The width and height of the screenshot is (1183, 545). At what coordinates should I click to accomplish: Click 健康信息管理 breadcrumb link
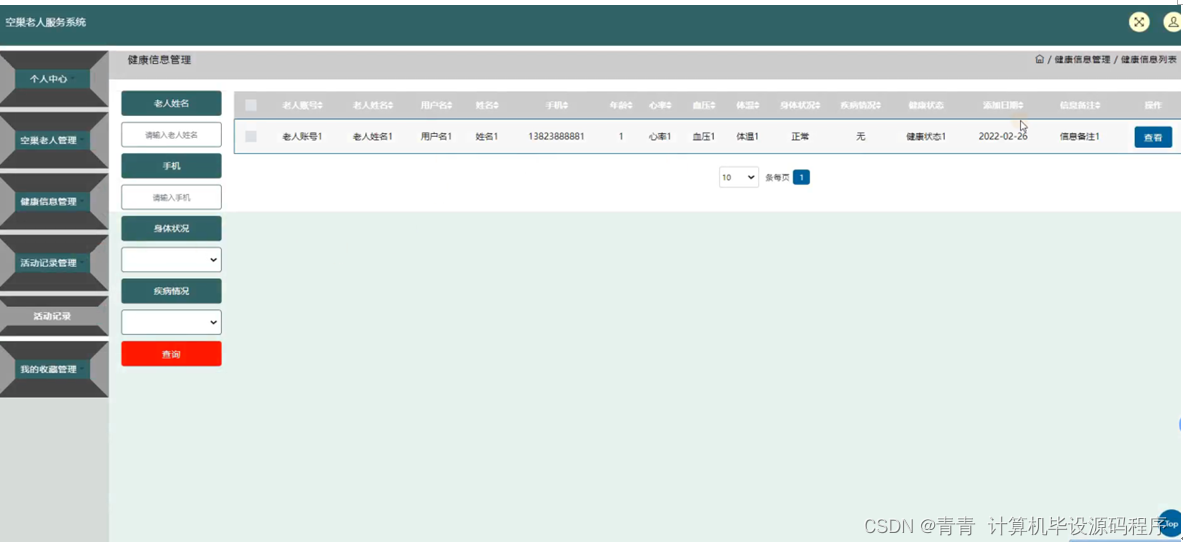1082,60
